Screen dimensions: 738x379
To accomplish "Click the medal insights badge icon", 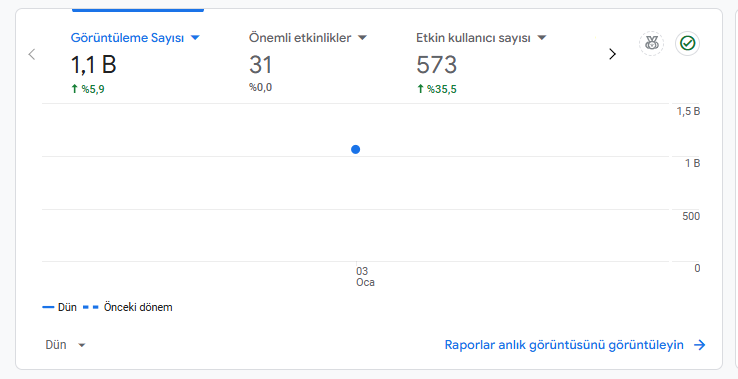I will pyautogui.click(x=651, y=44).
